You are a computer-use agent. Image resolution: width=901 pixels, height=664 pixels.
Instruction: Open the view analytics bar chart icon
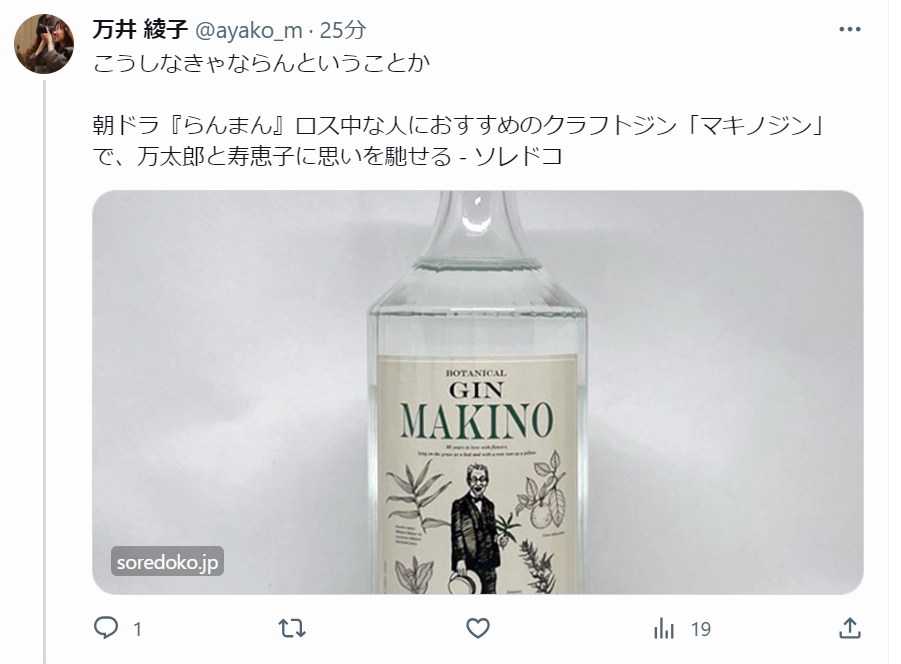click(664, 629)
